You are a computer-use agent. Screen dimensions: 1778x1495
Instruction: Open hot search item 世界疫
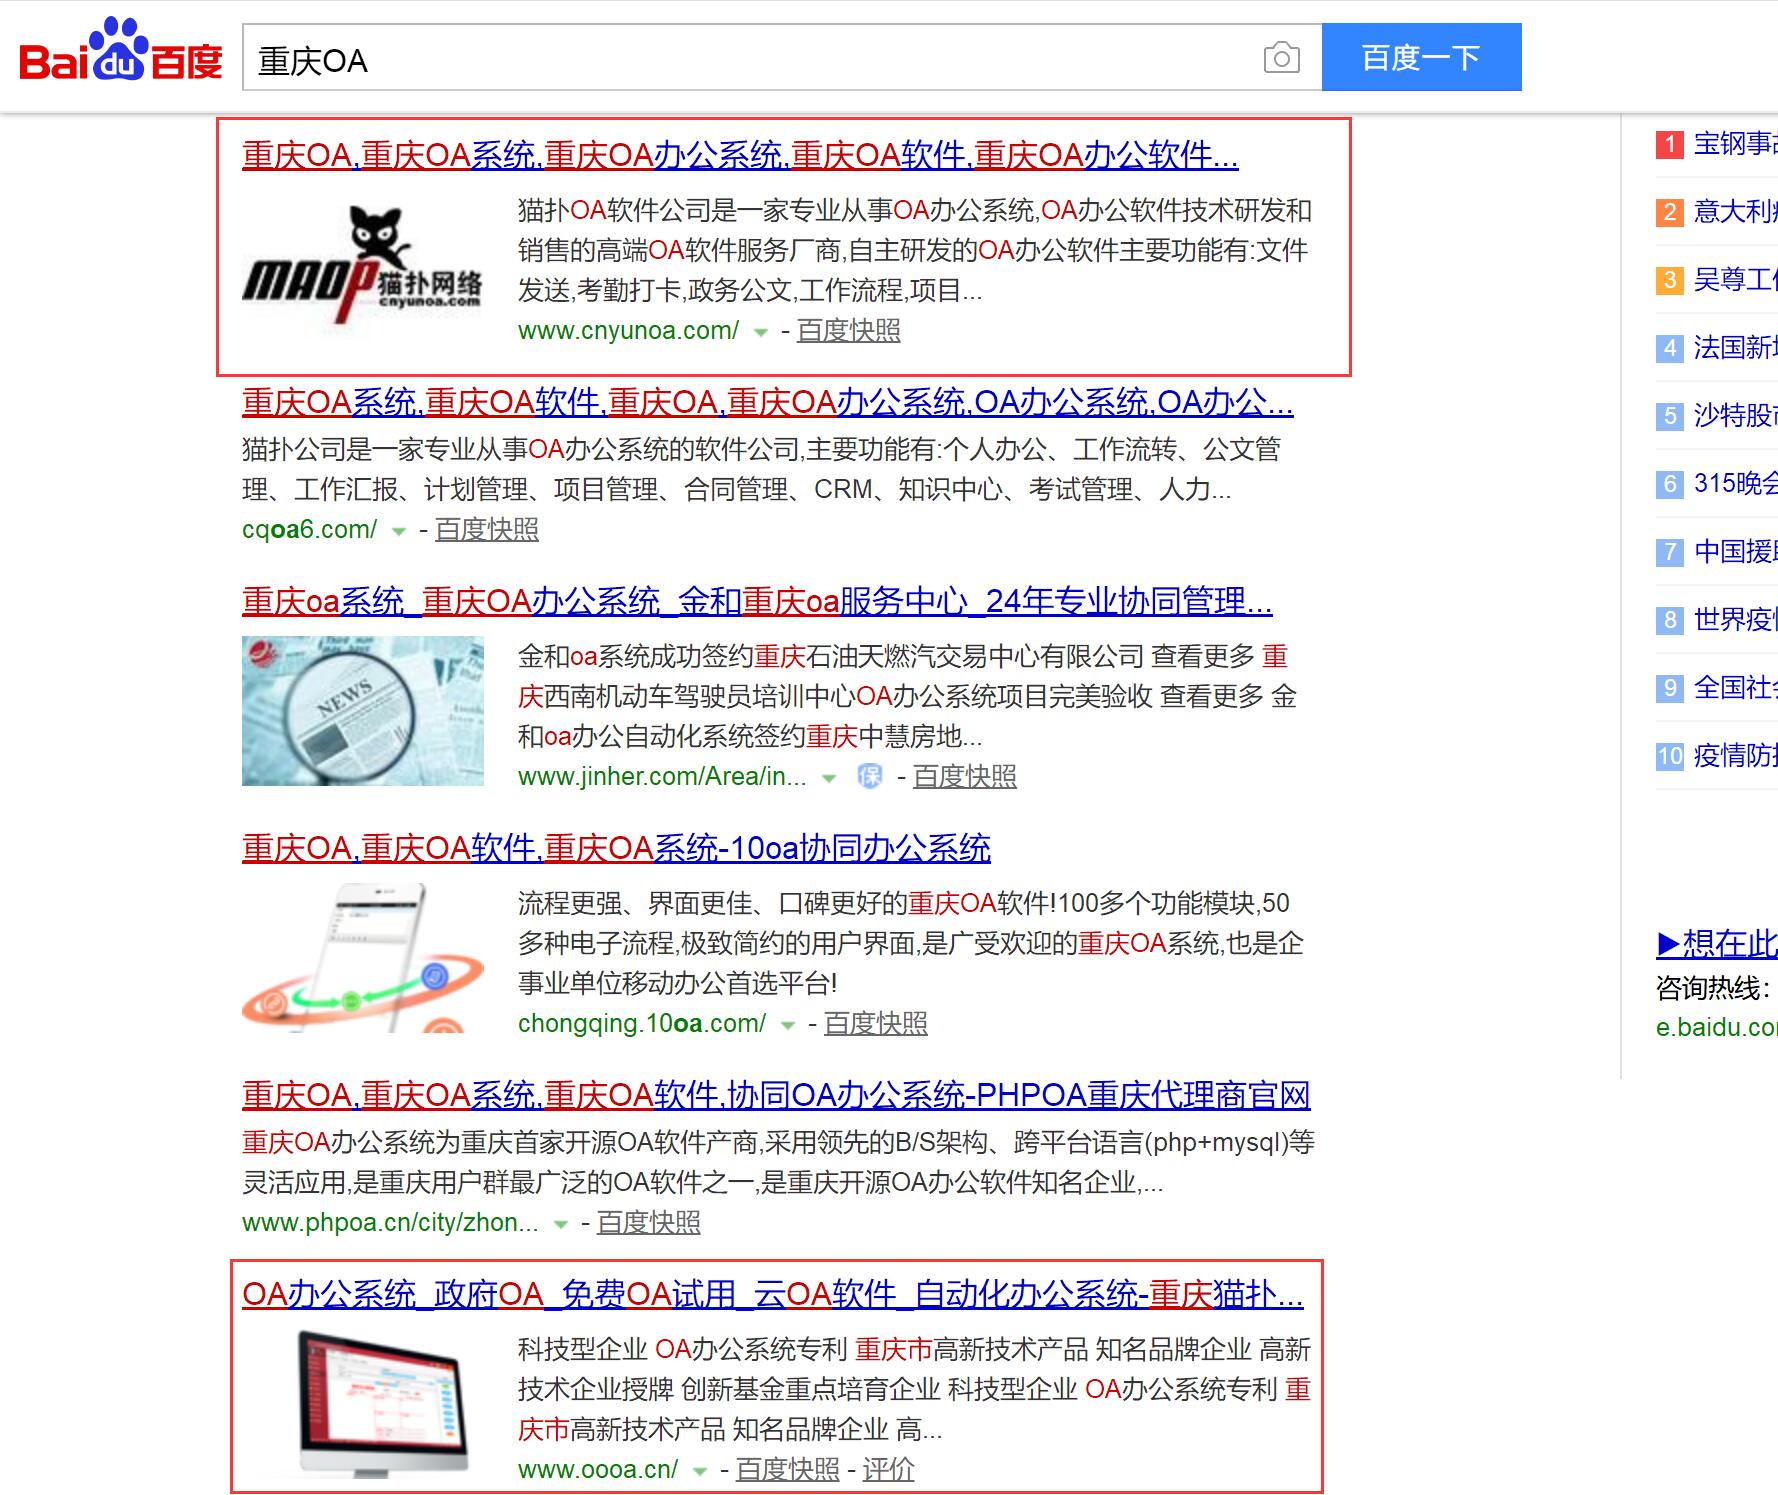click(x=1735, y=620)
